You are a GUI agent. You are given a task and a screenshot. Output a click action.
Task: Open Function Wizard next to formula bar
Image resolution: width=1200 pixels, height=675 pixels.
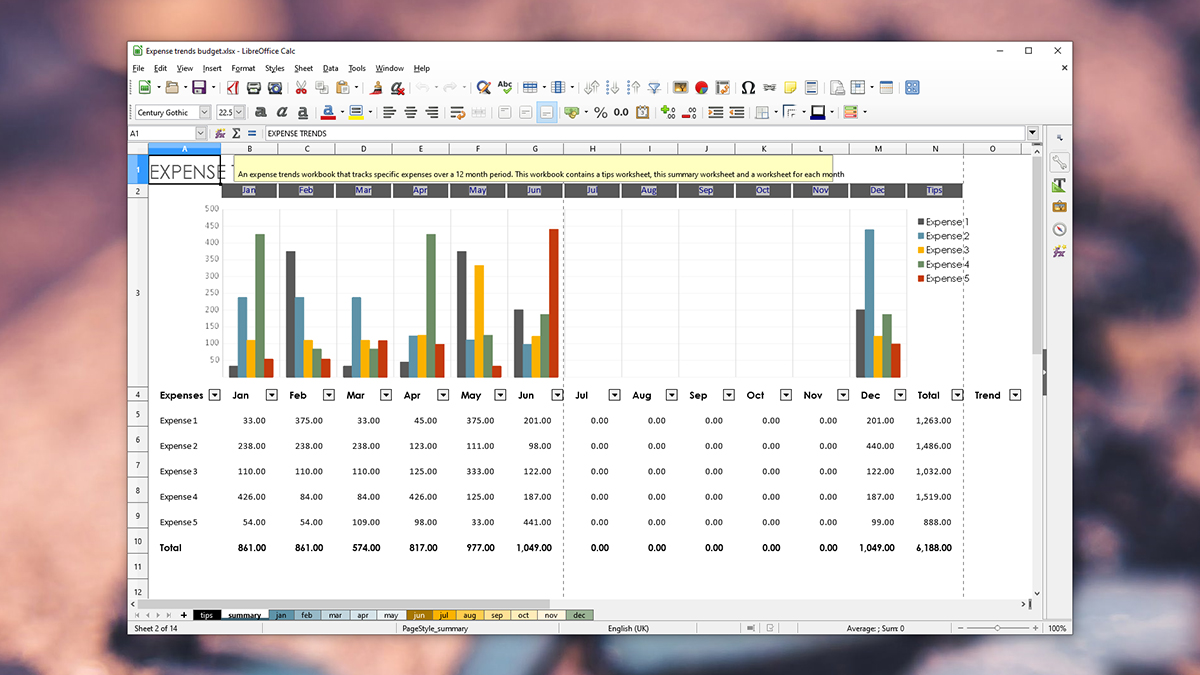[220, 133]
